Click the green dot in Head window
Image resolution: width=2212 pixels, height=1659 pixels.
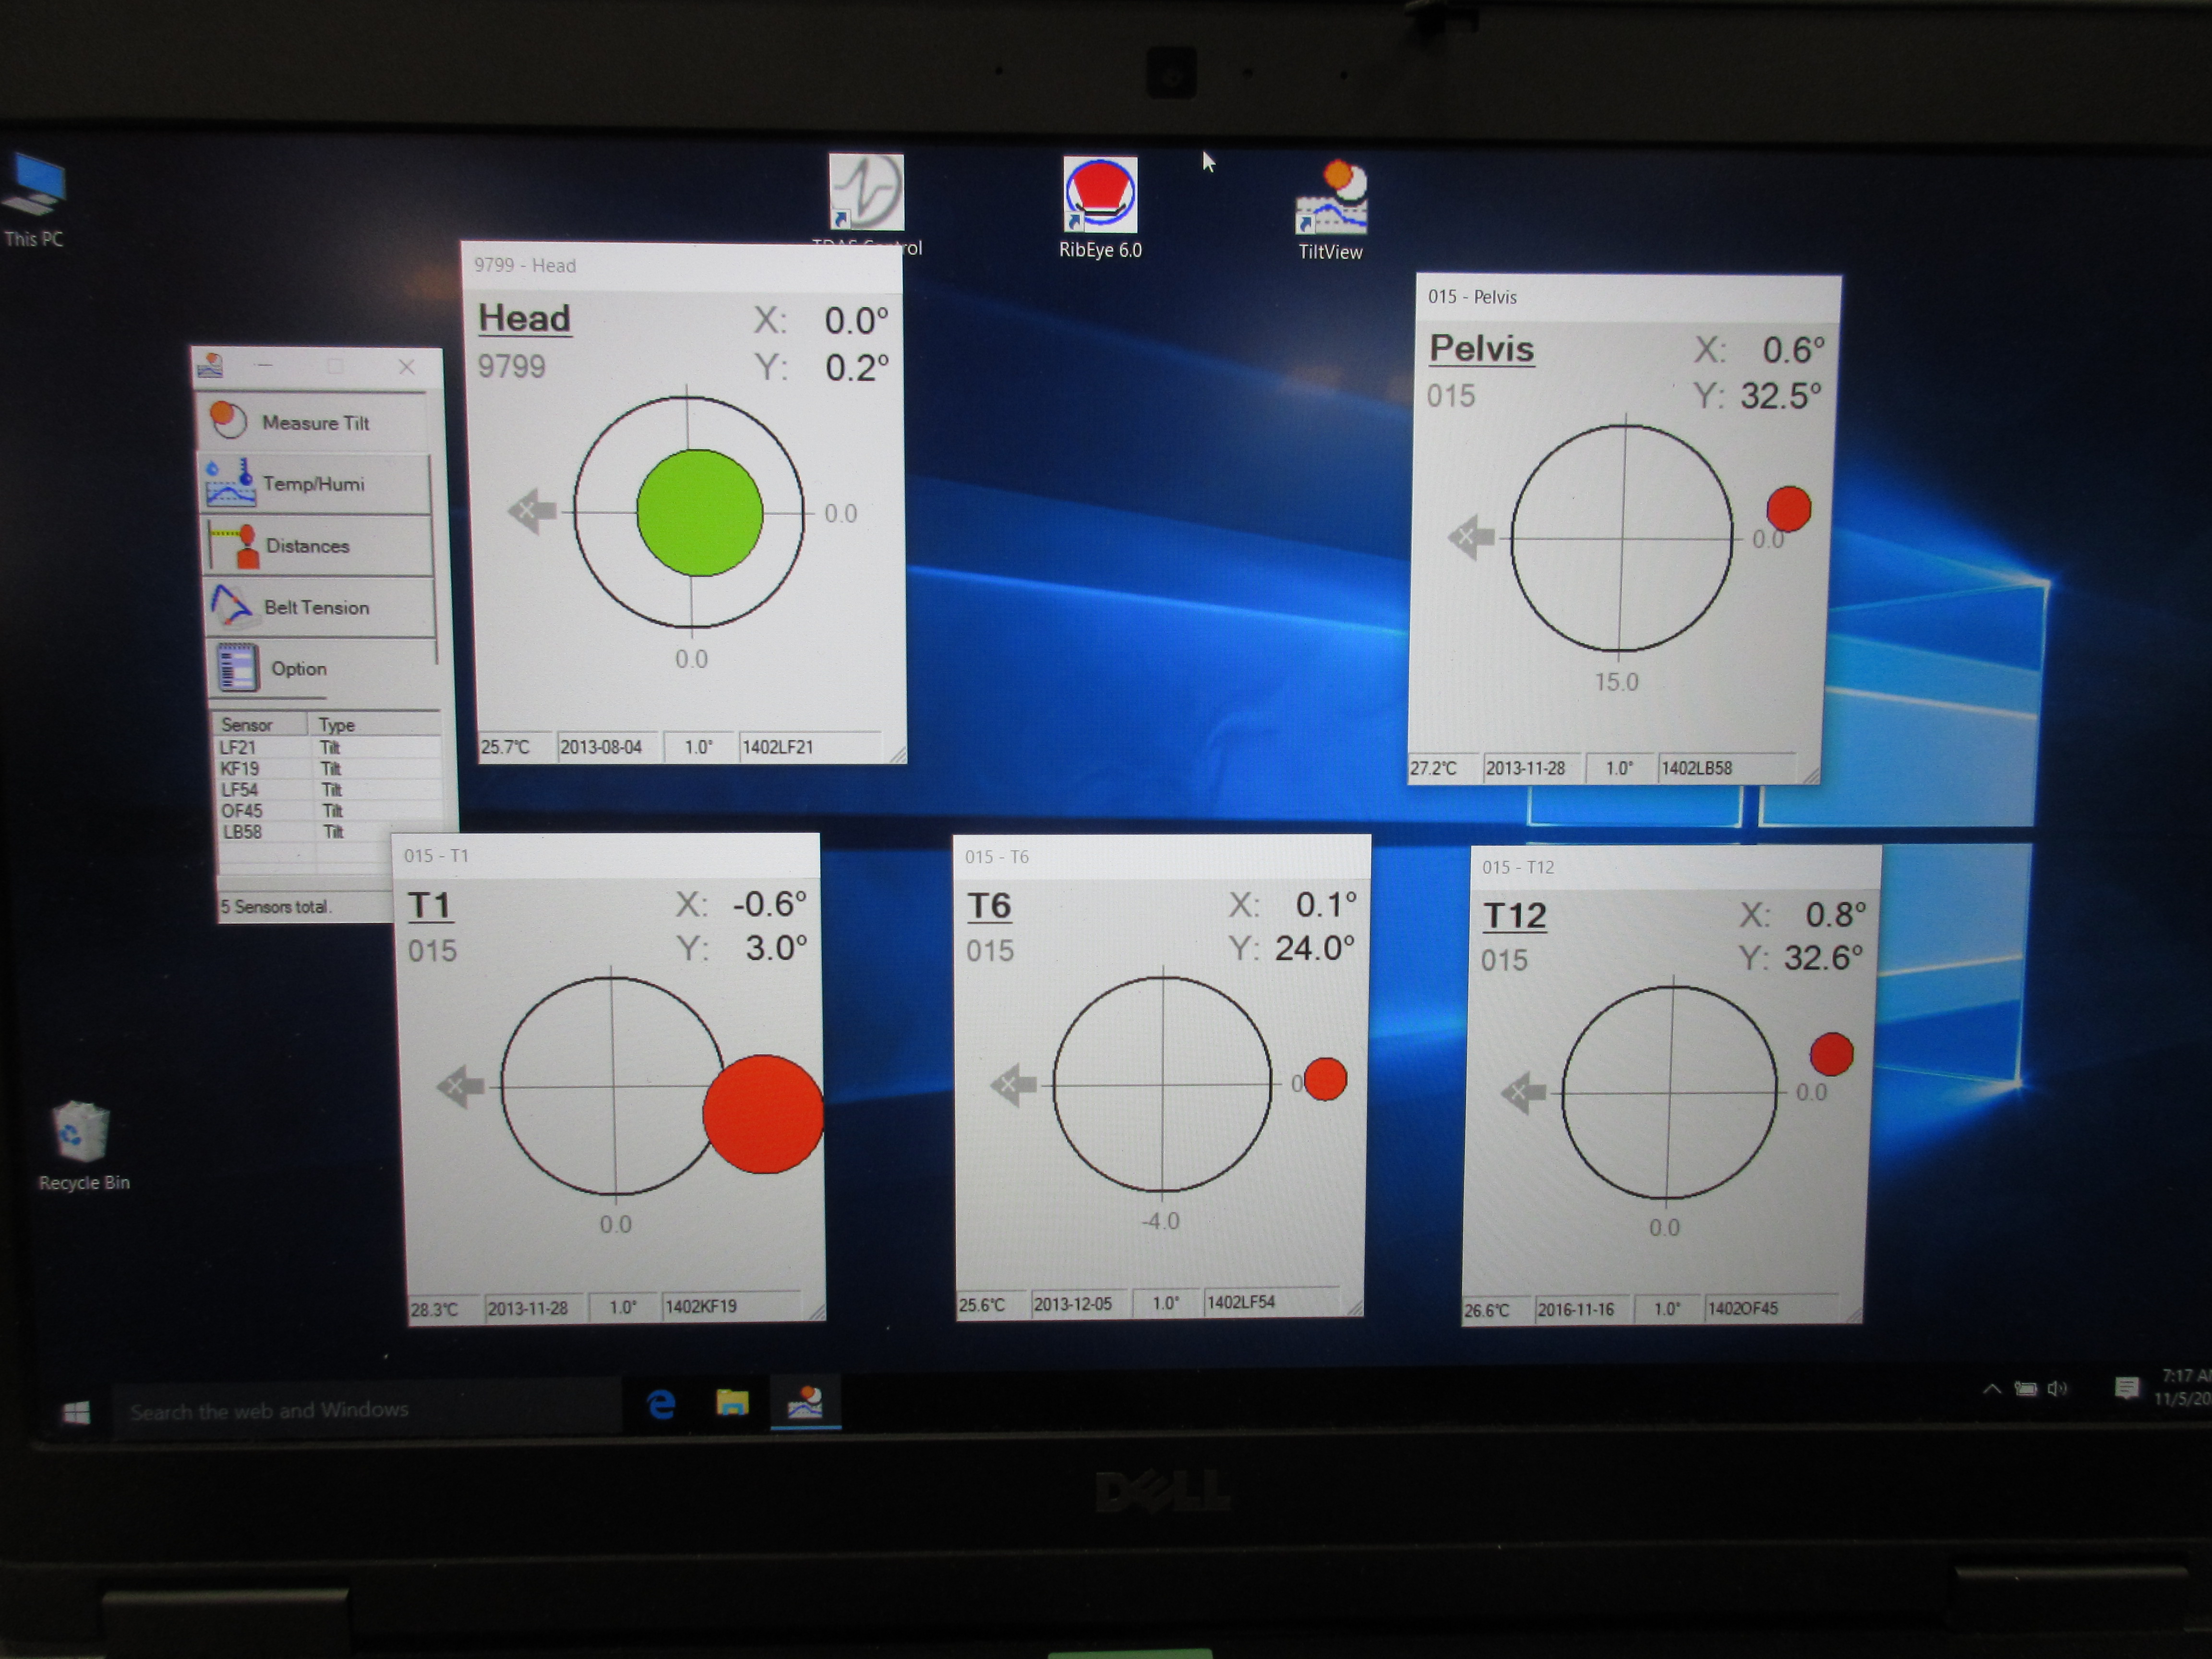tap(699, 512)
